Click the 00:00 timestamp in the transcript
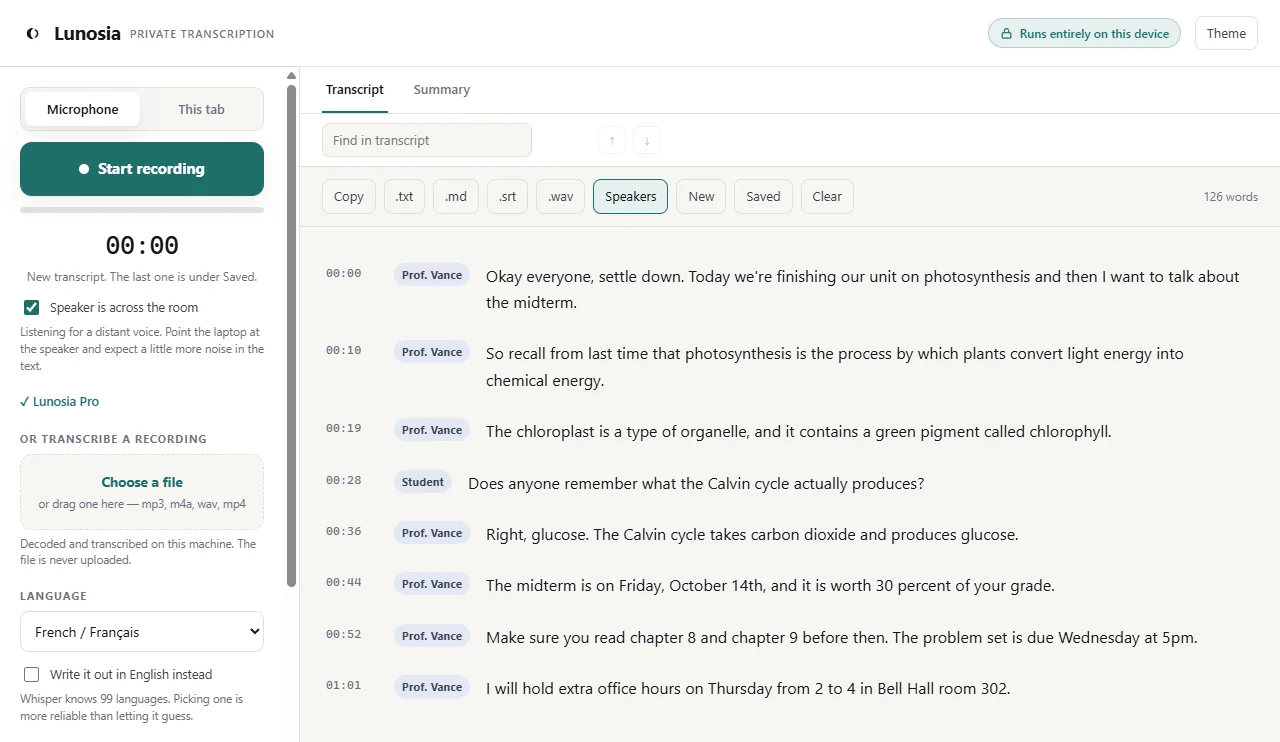This screenshot has width=1280, height=742. click(x=343, y=273)
